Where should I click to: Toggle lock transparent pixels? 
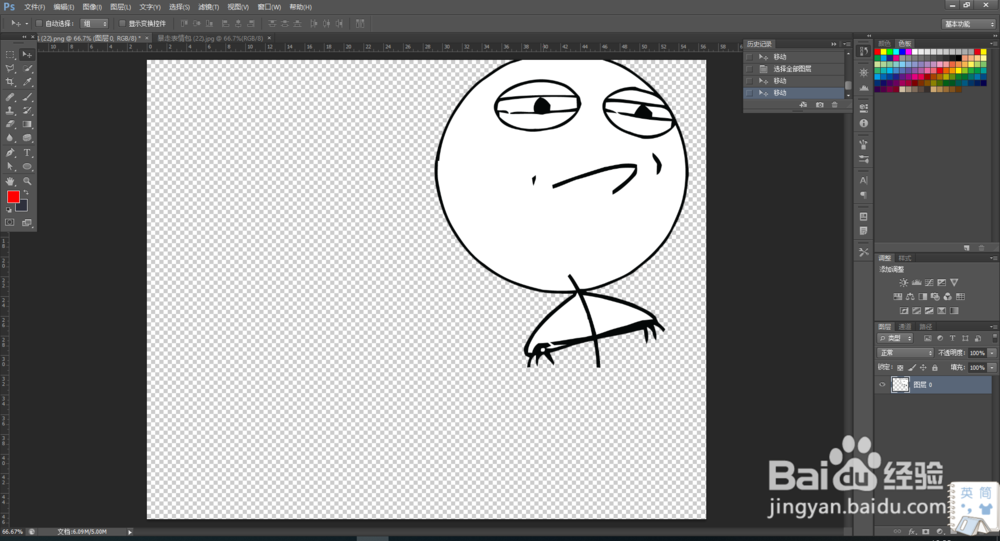900,367
